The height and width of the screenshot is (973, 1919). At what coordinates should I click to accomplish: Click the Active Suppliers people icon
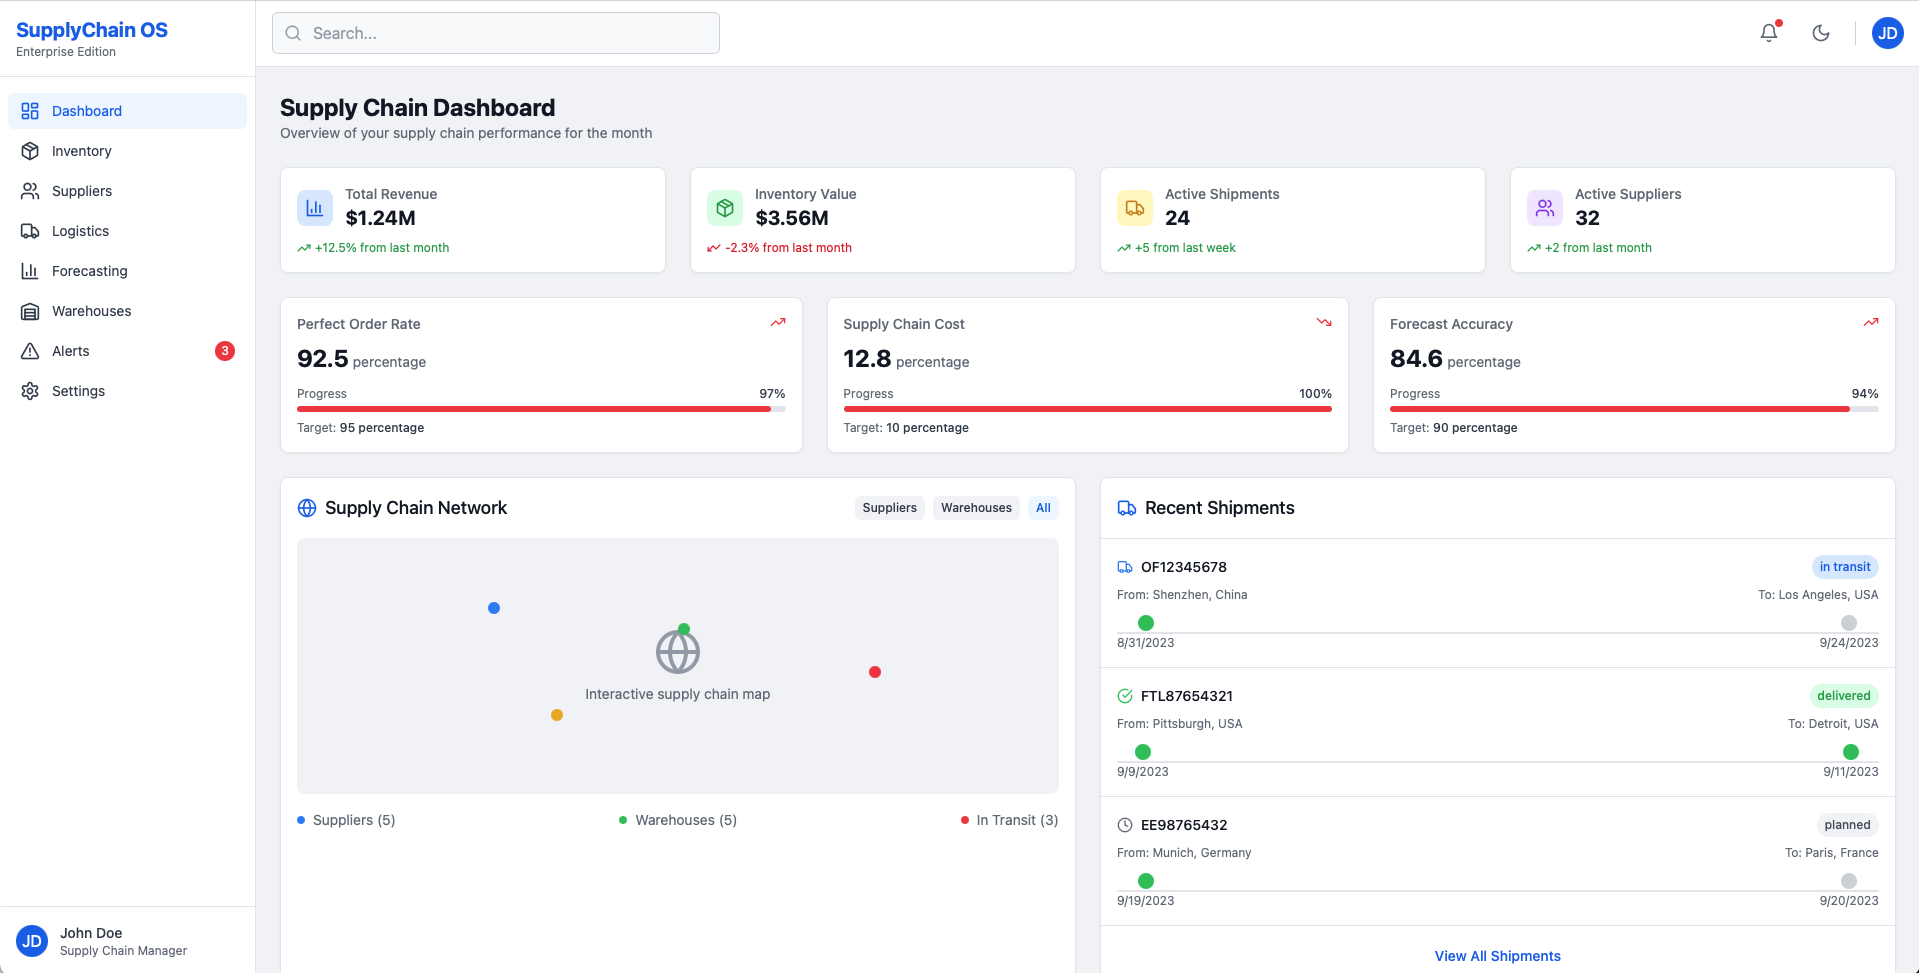point(1545,208)
